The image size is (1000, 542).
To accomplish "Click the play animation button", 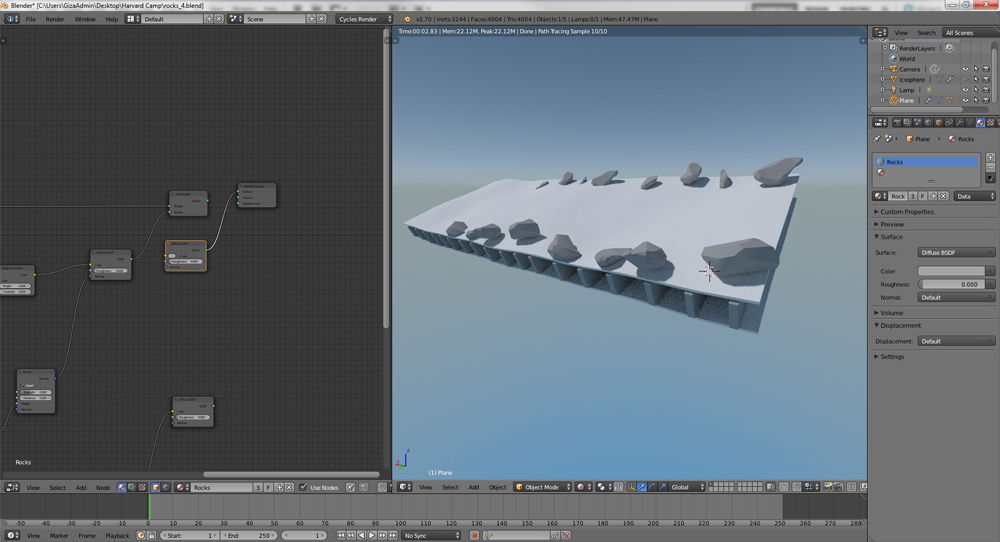I will click(372, 536).
